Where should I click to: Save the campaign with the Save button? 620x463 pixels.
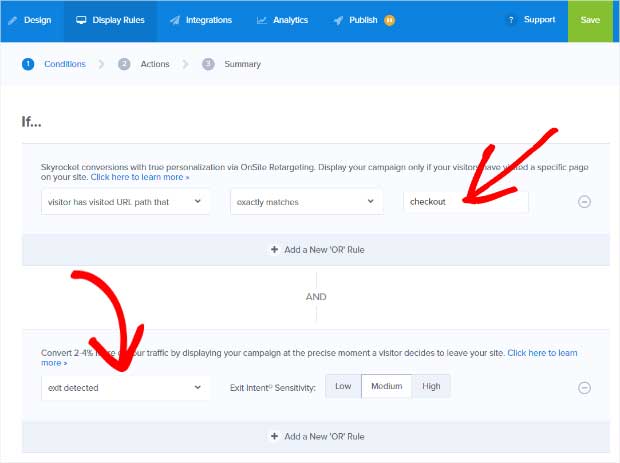pyautogui.click(x=589, y=20)
